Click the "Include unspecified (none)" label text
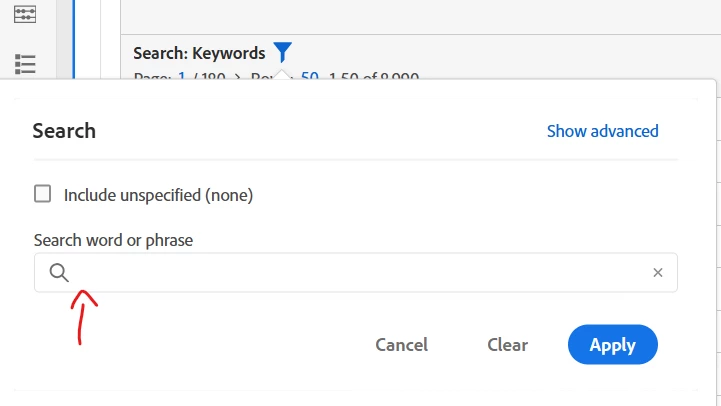This screenshot has width=721, height=406. point(158,195)
